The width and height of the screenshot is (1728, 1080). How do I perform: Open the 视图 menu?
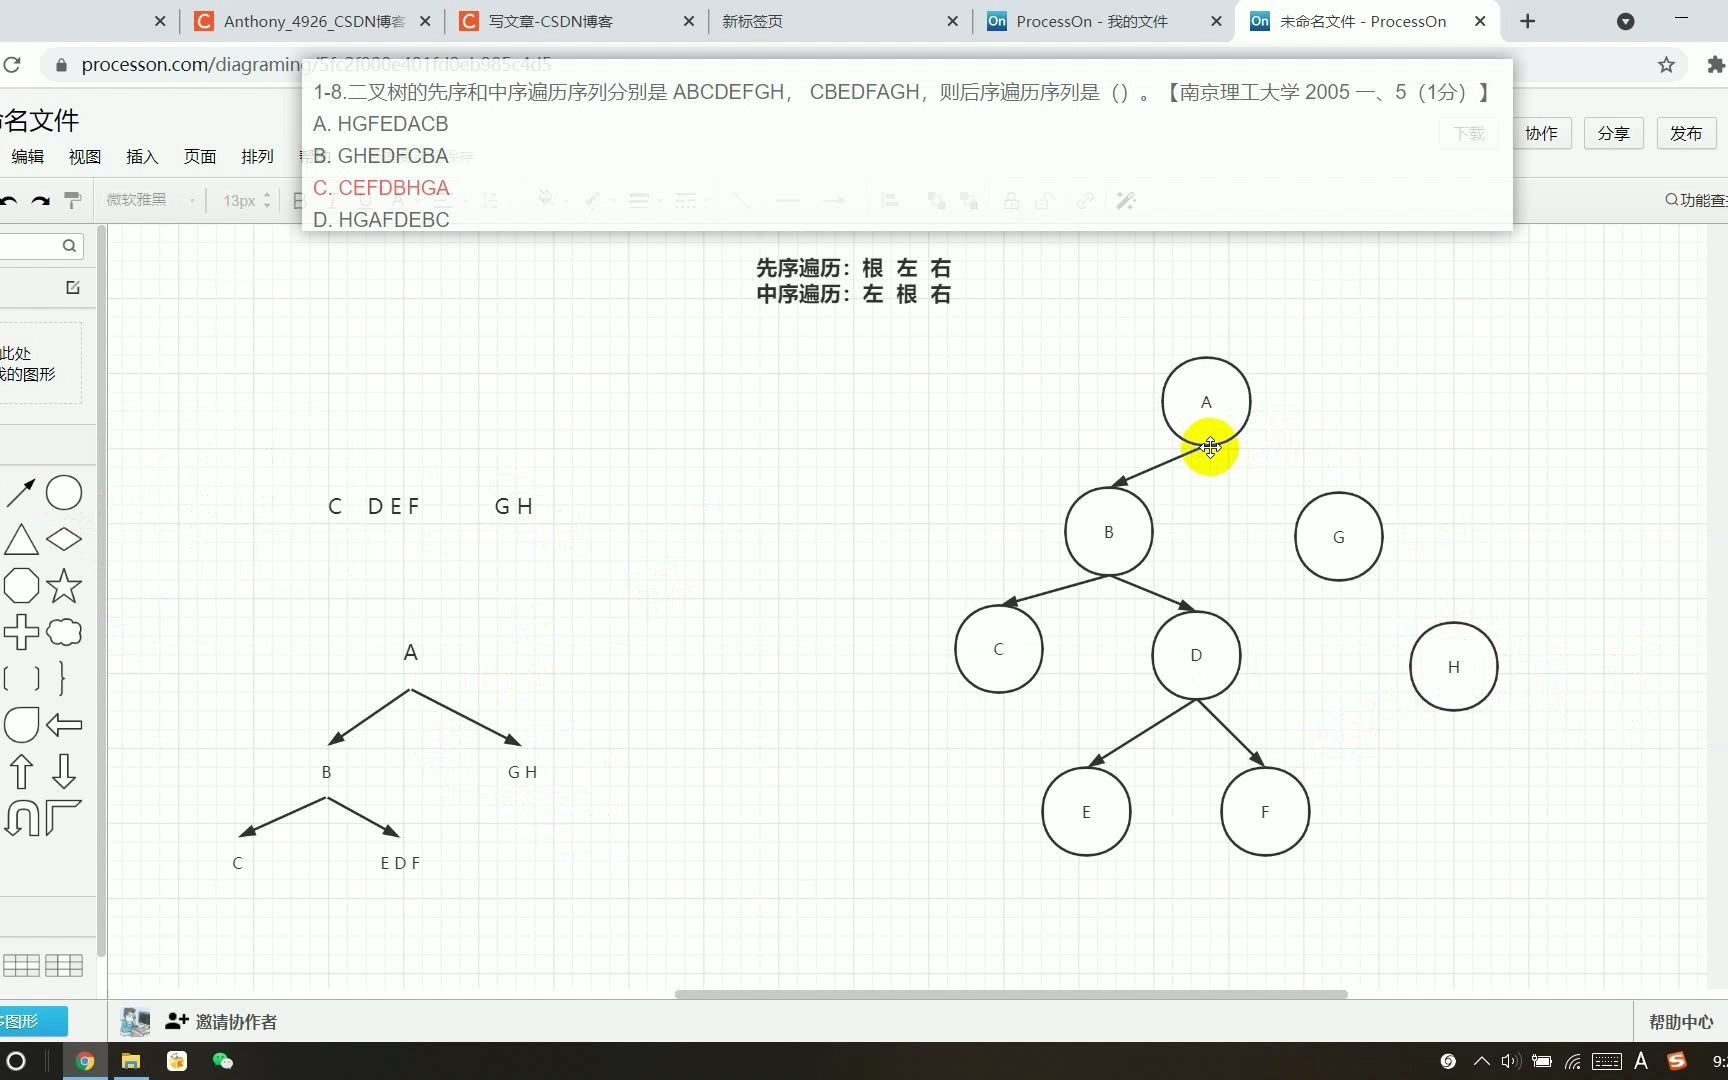tap(85, 156)
